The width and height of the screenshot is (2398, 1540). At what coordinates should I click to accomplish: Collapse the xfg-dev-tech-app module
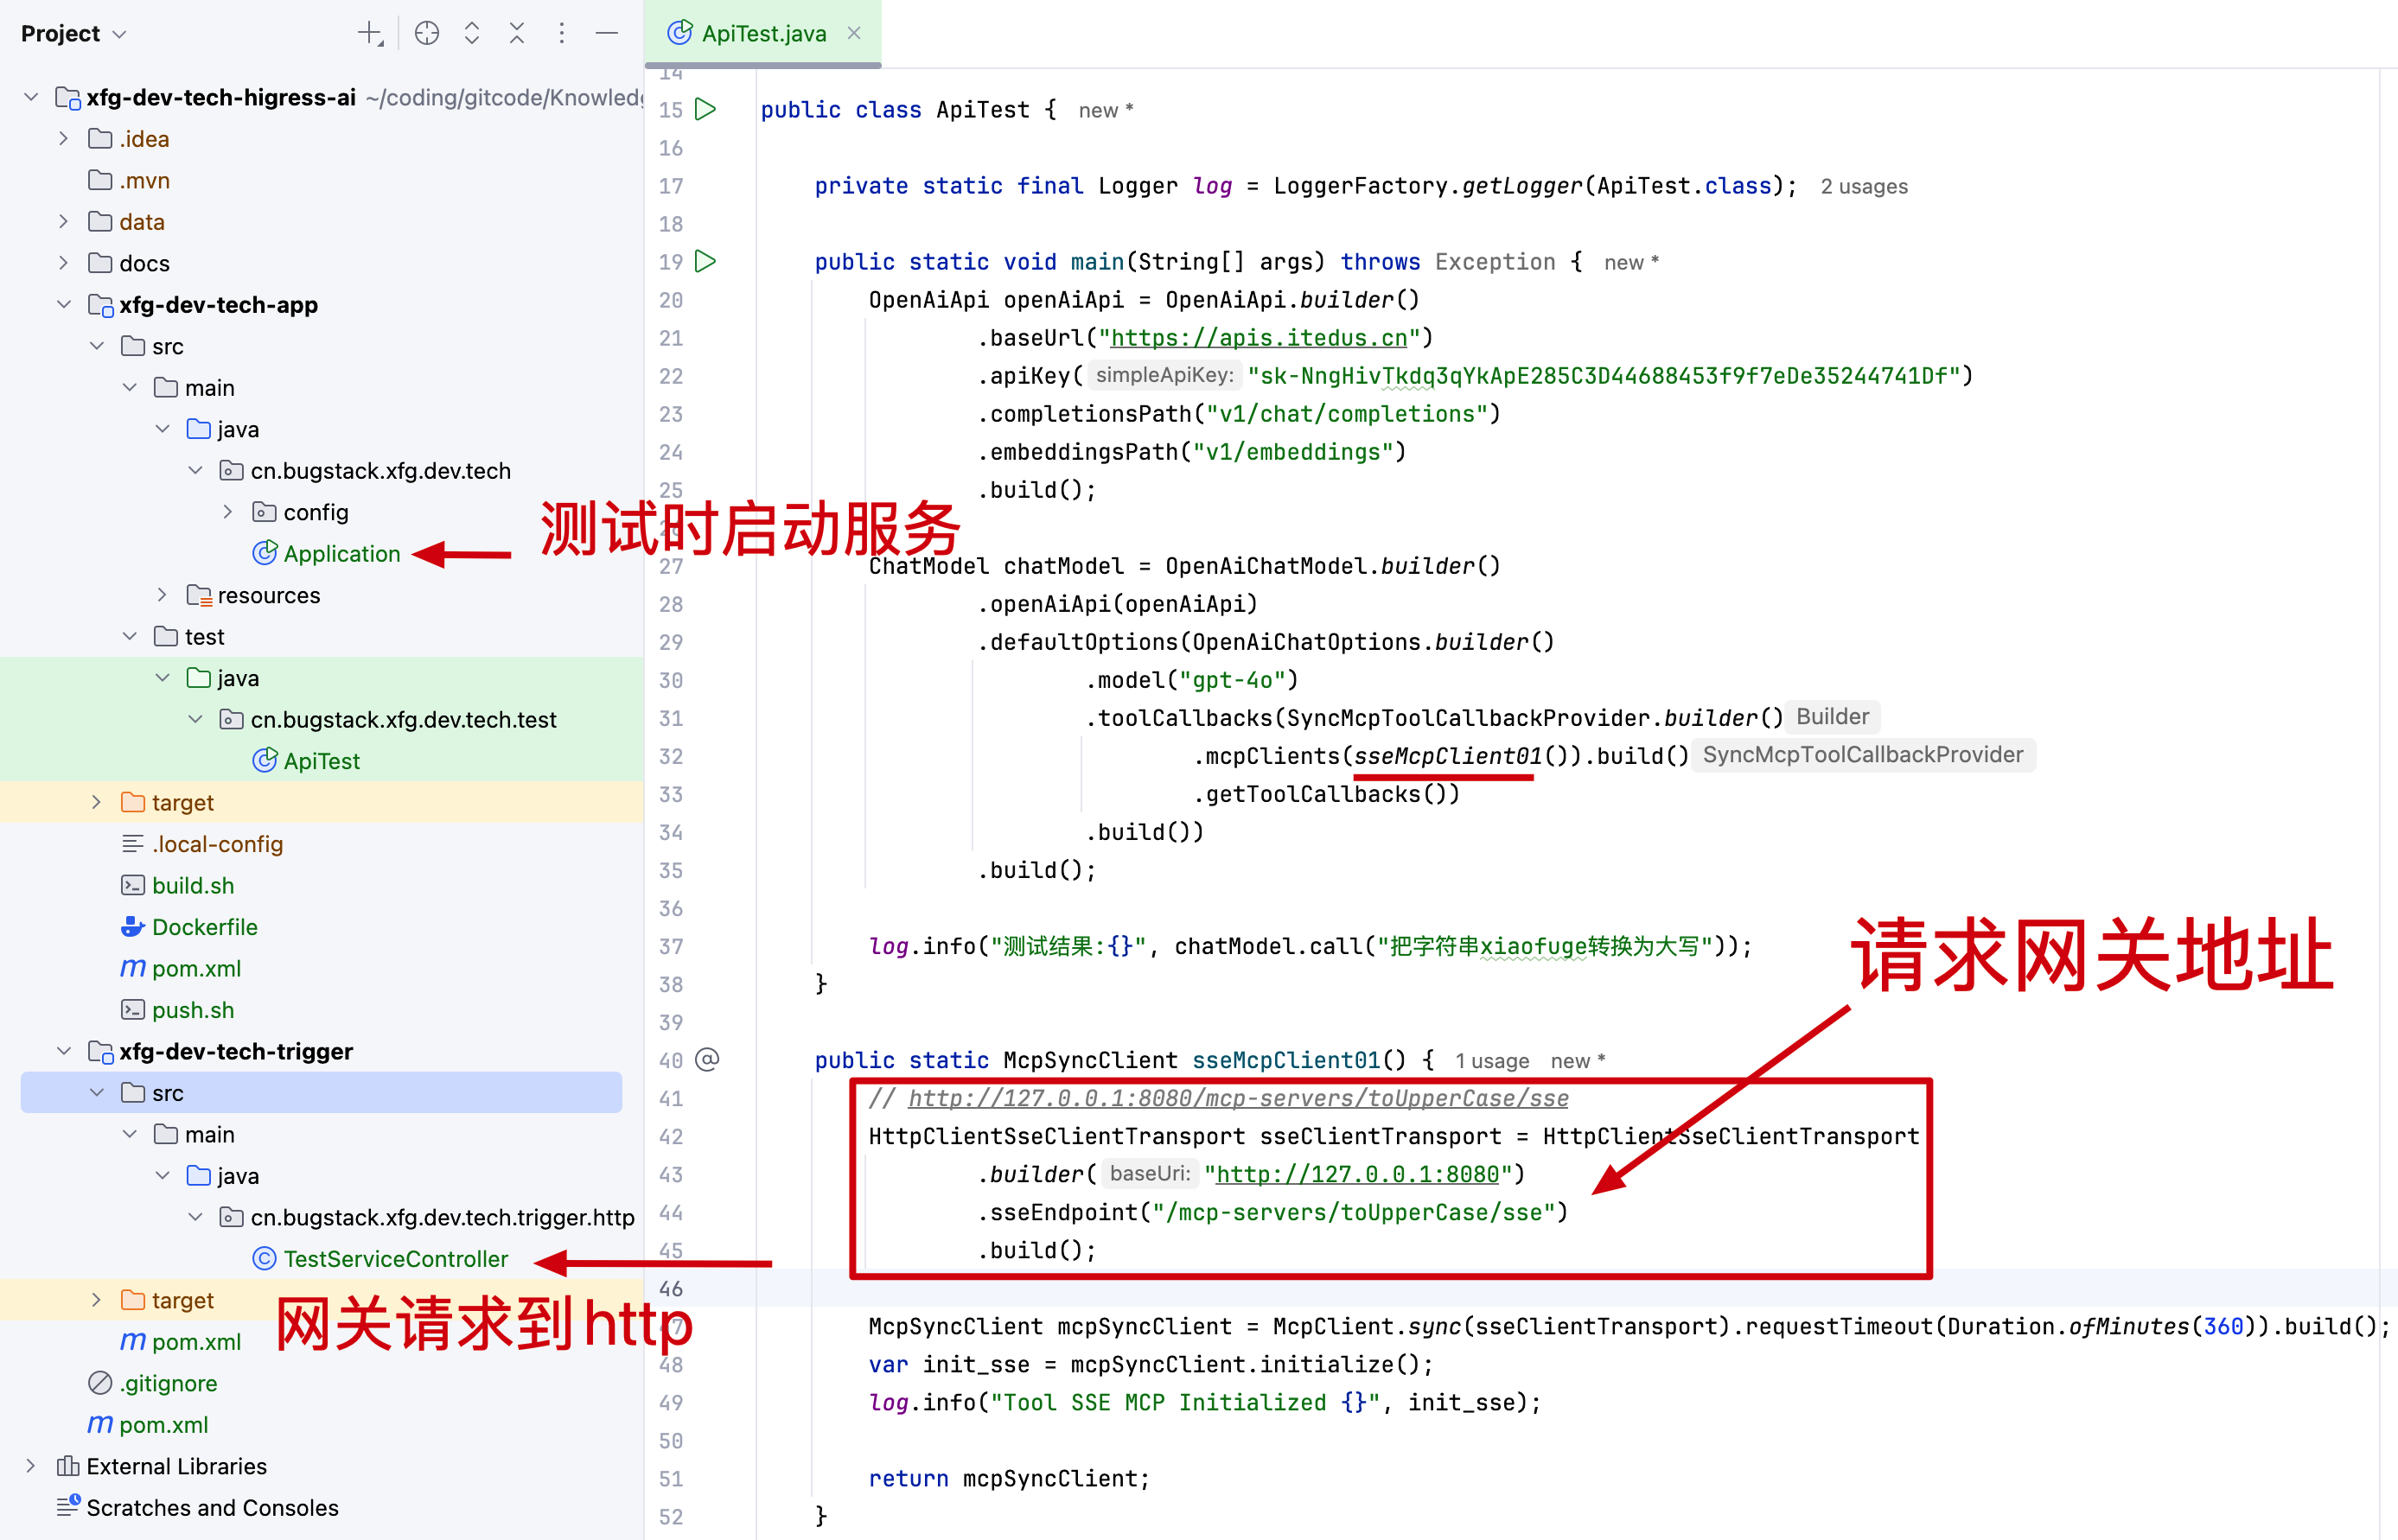click(x=64, y=305)
